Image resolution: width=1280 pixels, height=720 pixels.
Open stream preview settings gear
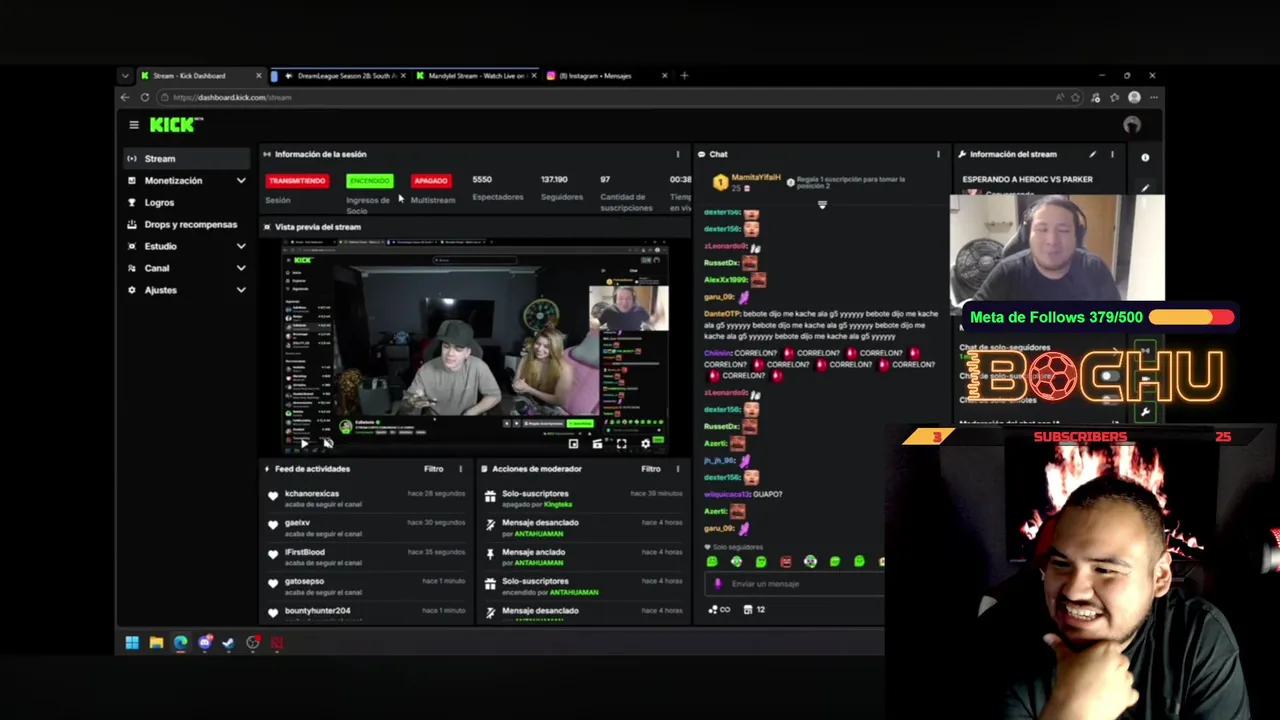[x=645, y=443]
